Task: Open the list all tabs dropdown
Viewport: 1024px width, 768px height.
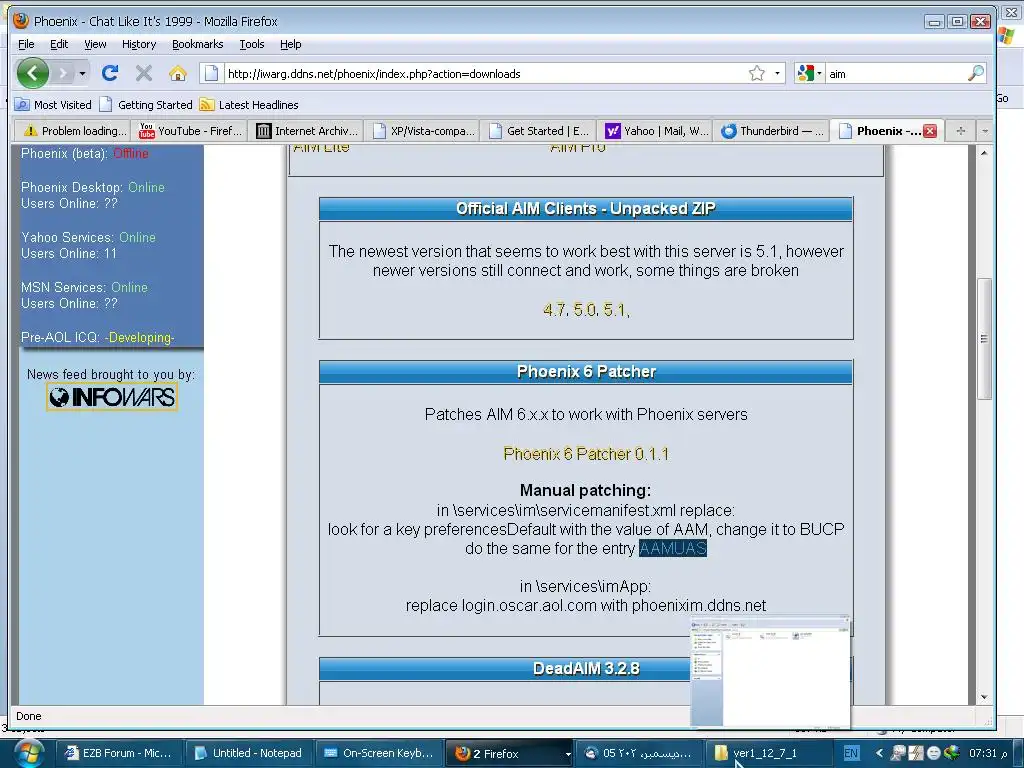Action: tap(985, 131)
